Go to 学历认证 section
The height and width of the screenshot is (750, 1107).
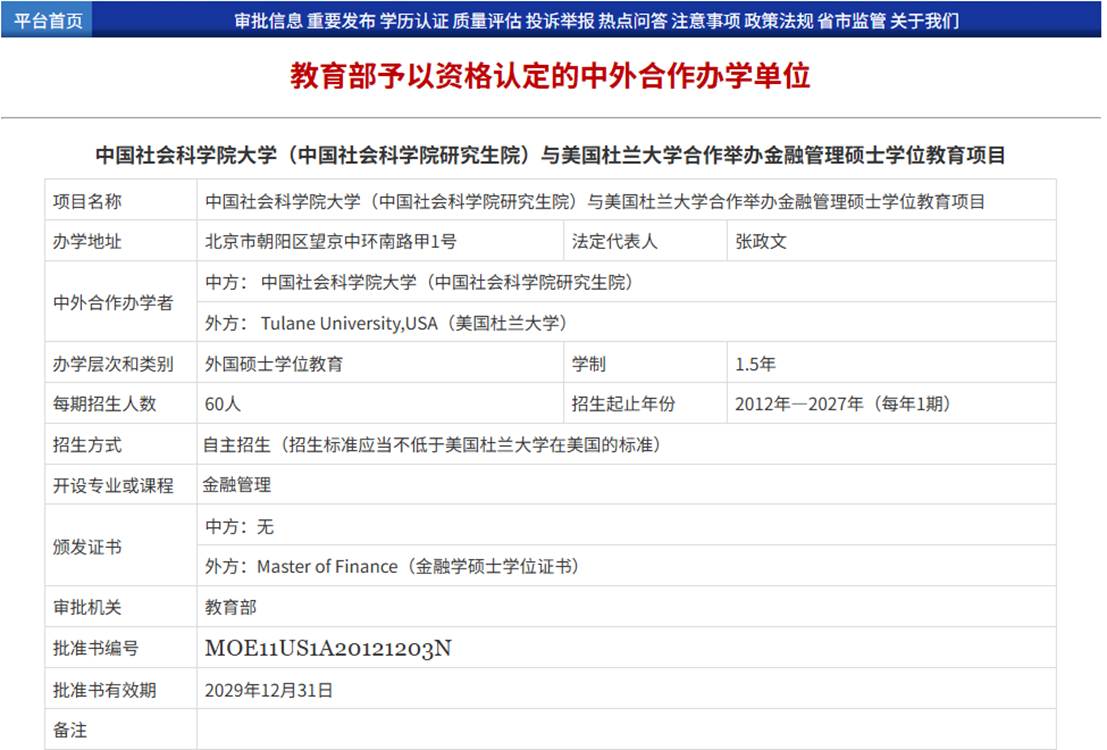tap(414, 21)
